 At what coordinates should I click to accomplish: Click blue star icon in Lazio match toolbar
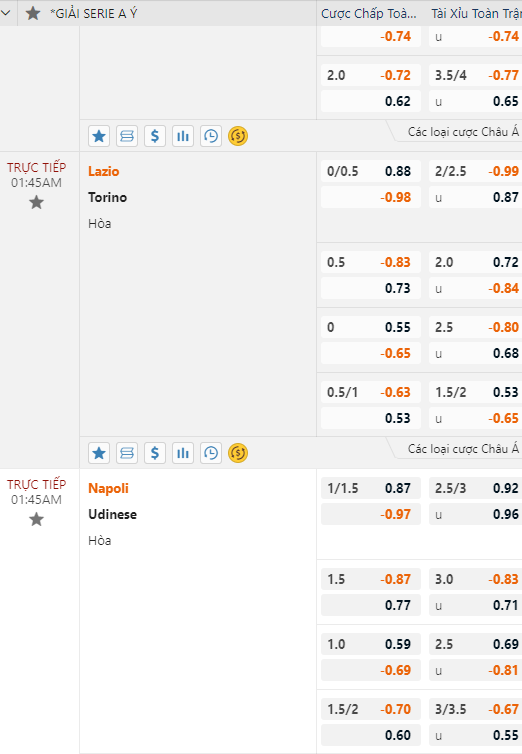[x=99, y=453]
